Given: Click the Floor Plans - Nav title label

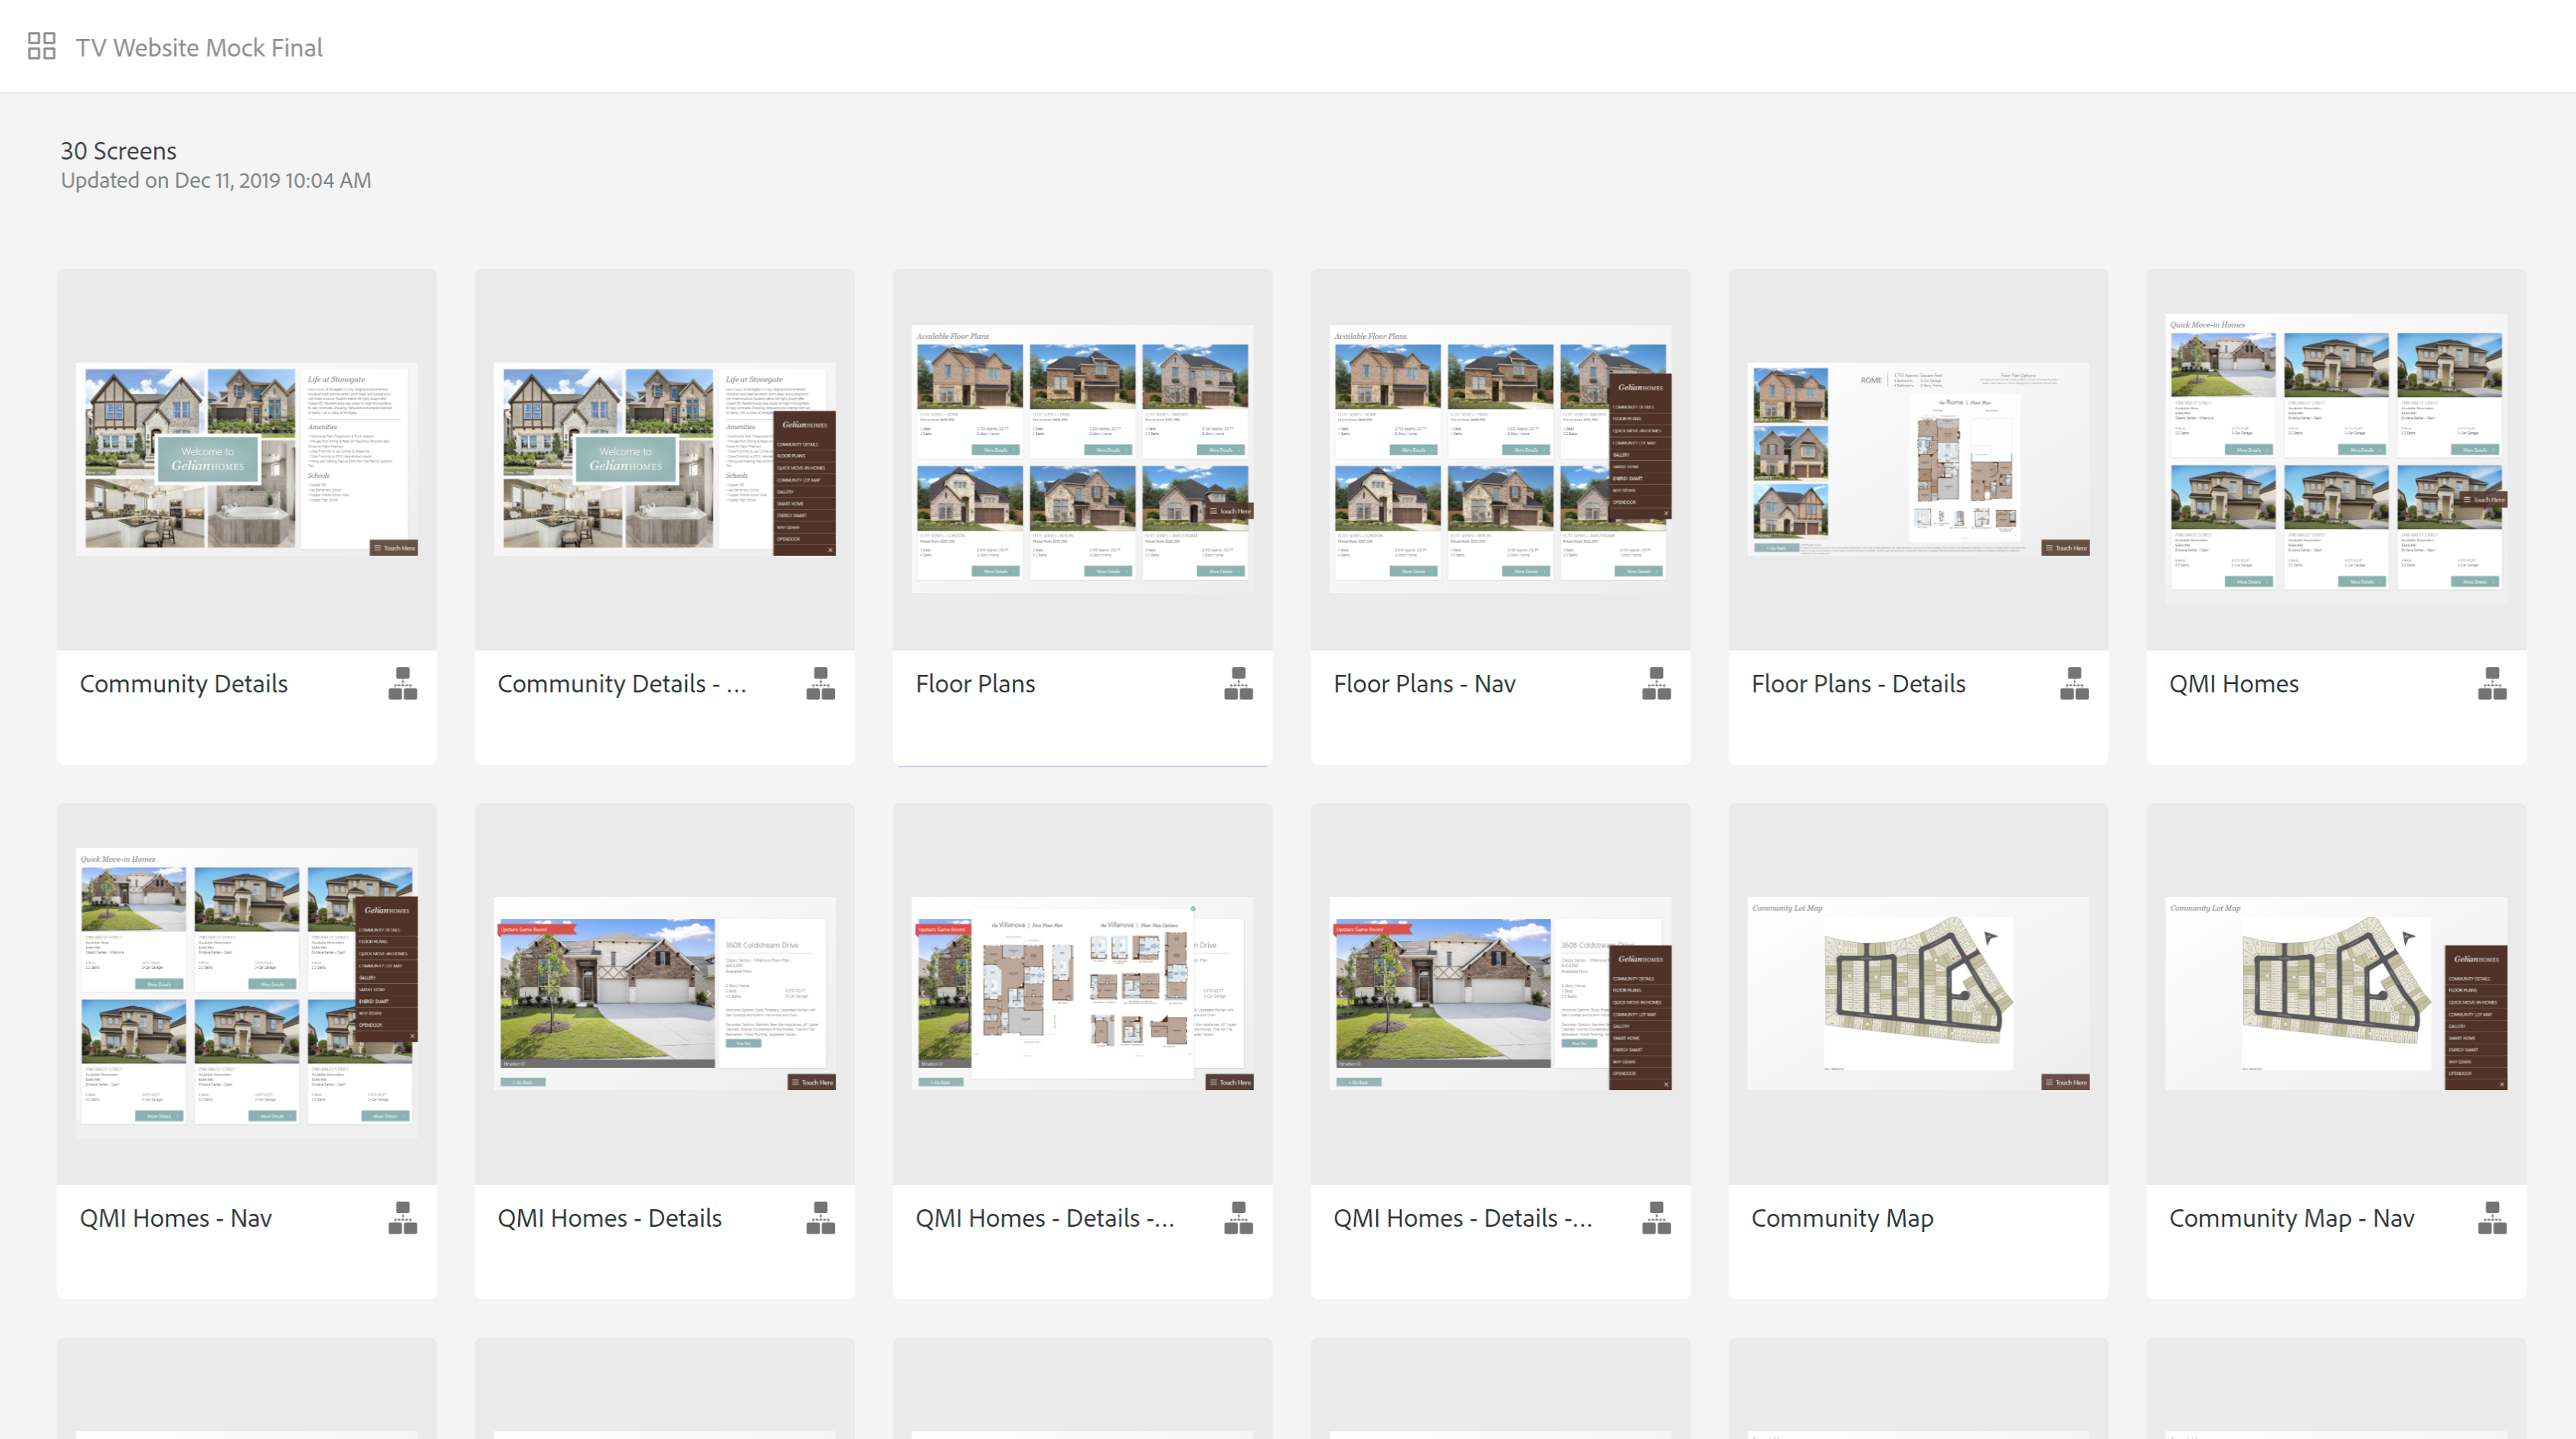Looking at the screenshot, I should 1424,684.
